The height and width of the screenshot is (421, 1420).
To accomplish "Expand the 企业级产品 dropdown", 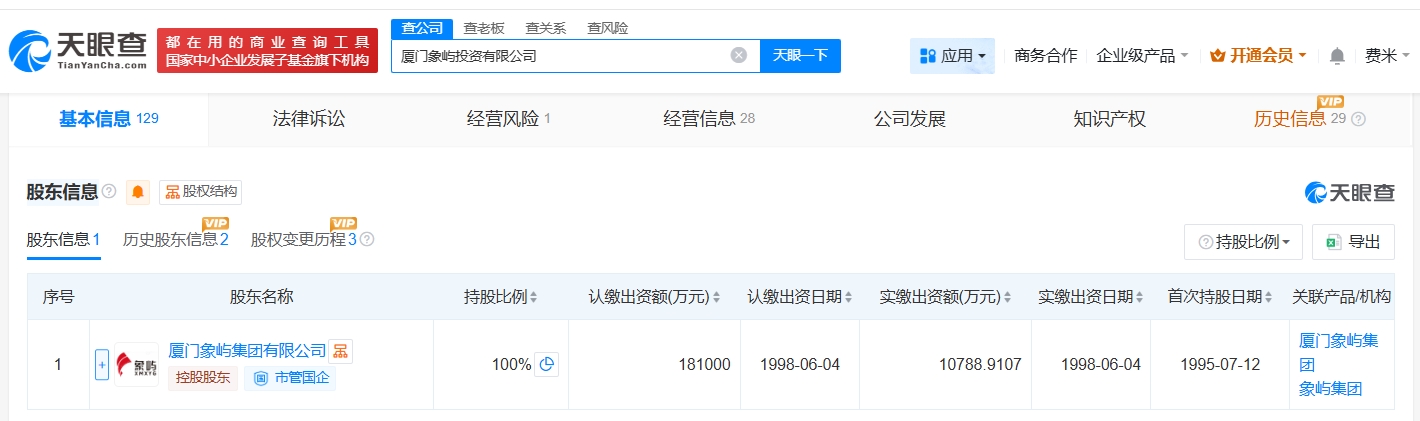I will pos(1142,56).
